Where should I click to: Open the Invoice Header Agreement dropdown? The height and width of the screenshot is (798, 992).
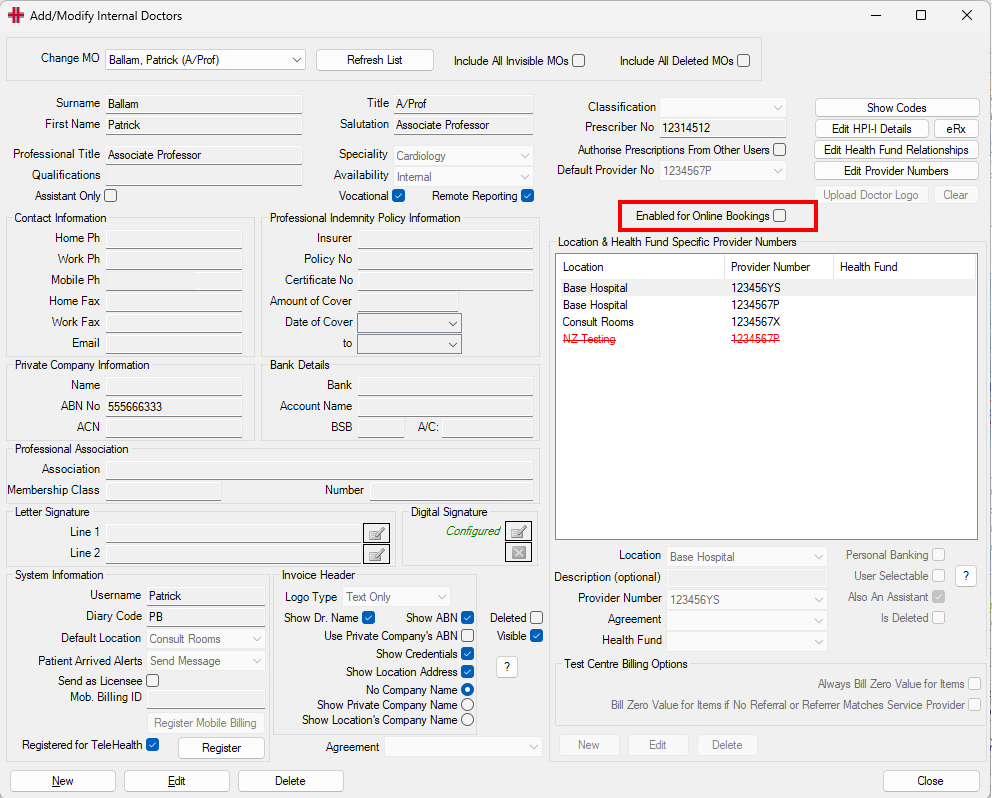[463, 747]
